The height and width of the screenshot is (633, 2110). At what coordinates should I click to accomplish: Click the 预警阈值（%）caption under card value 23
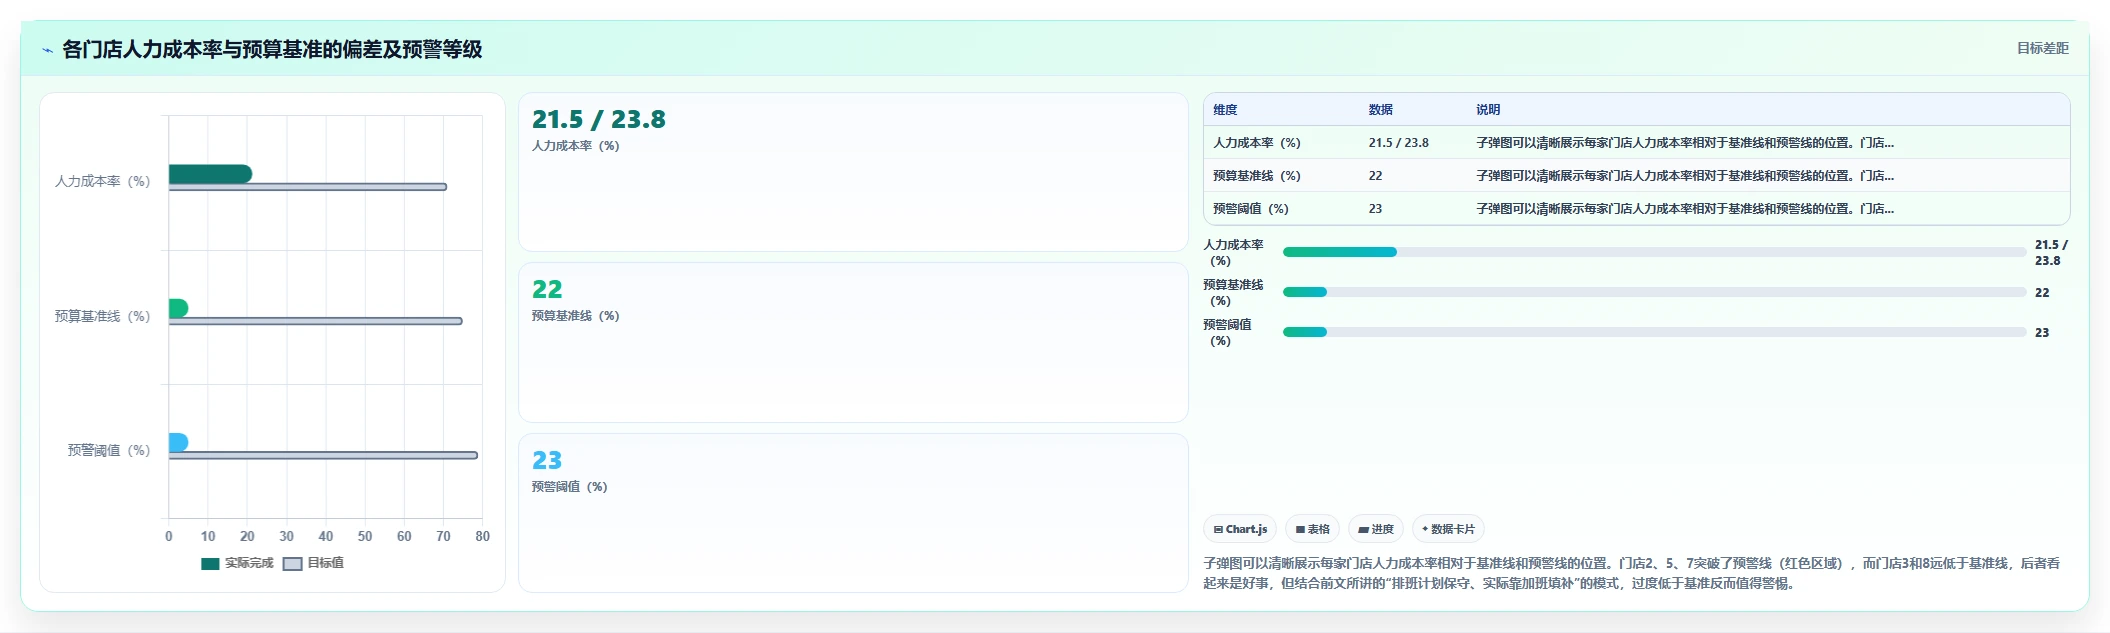pos(570,487)
